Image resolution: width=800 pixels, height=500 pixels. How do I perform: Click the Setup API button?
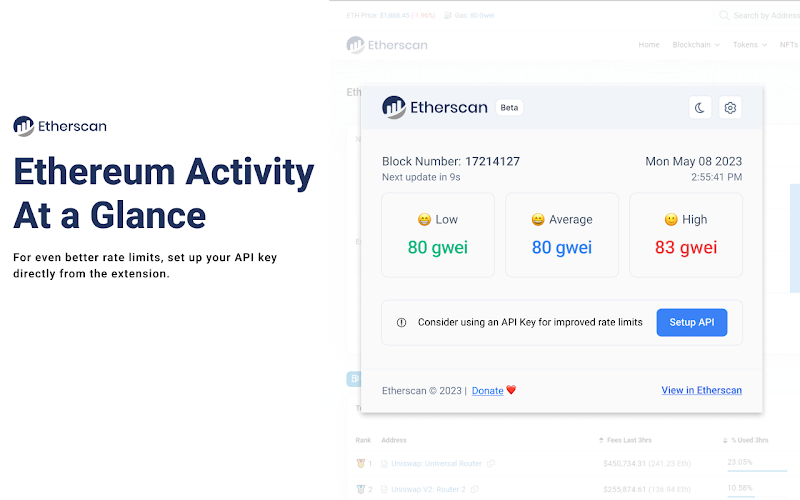click(692, 322)
